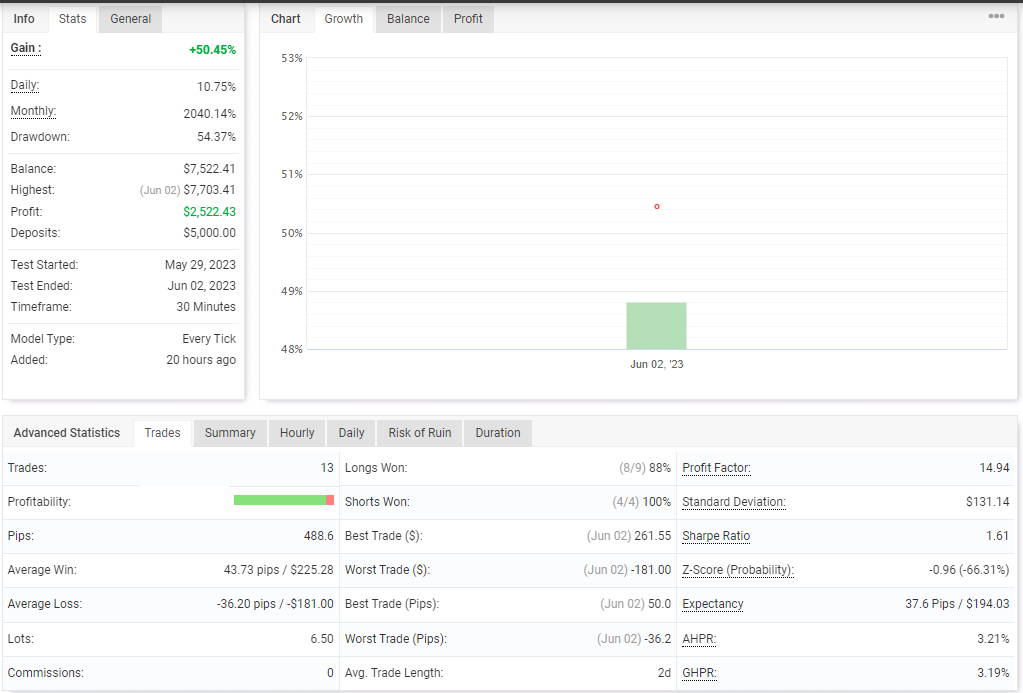
Task: Open the Hourly statistics tab
Action: pos(297,433)
